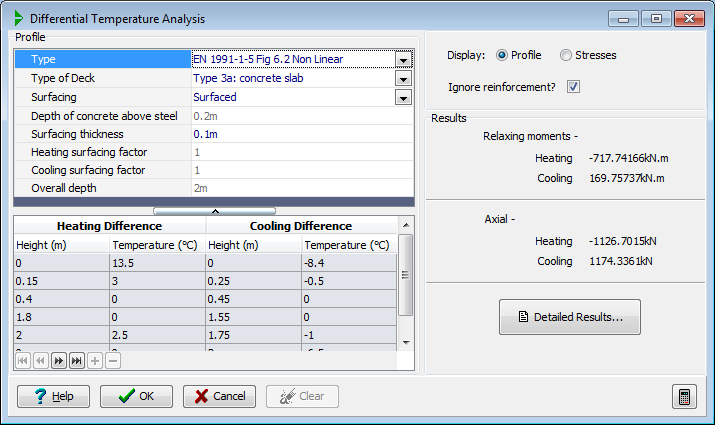Screen dimensions: 715x425
Task: Click heating relaxing moment -717.74166kN.m
Action: 628,158
